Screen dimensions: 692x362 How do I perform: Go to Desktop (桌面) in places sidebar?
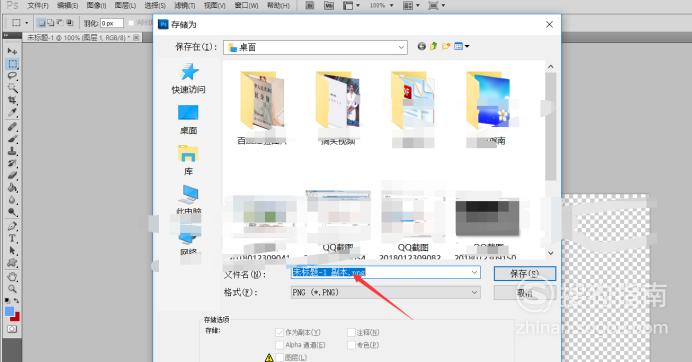[188, 120]
